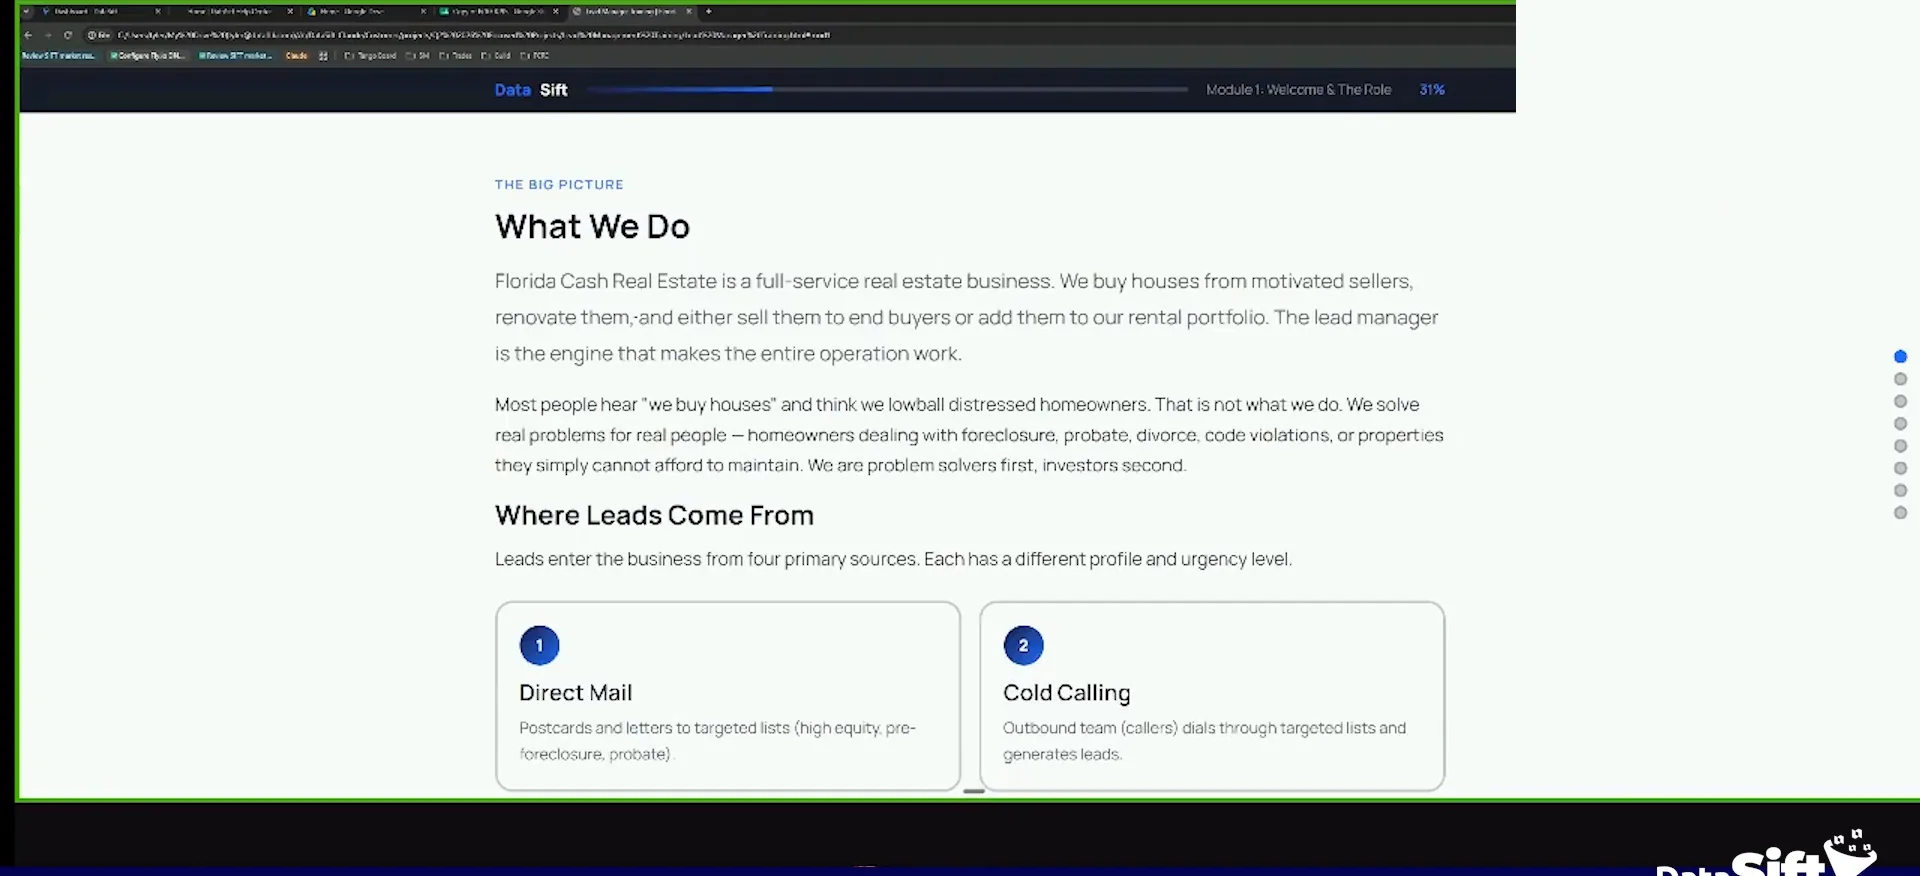Image resolution: width=1920 pixels, height=876 pixels.
Task: Open the Configure bookmark in bookmarks bar
Action: pyautogui.click(x=147, y=56)
